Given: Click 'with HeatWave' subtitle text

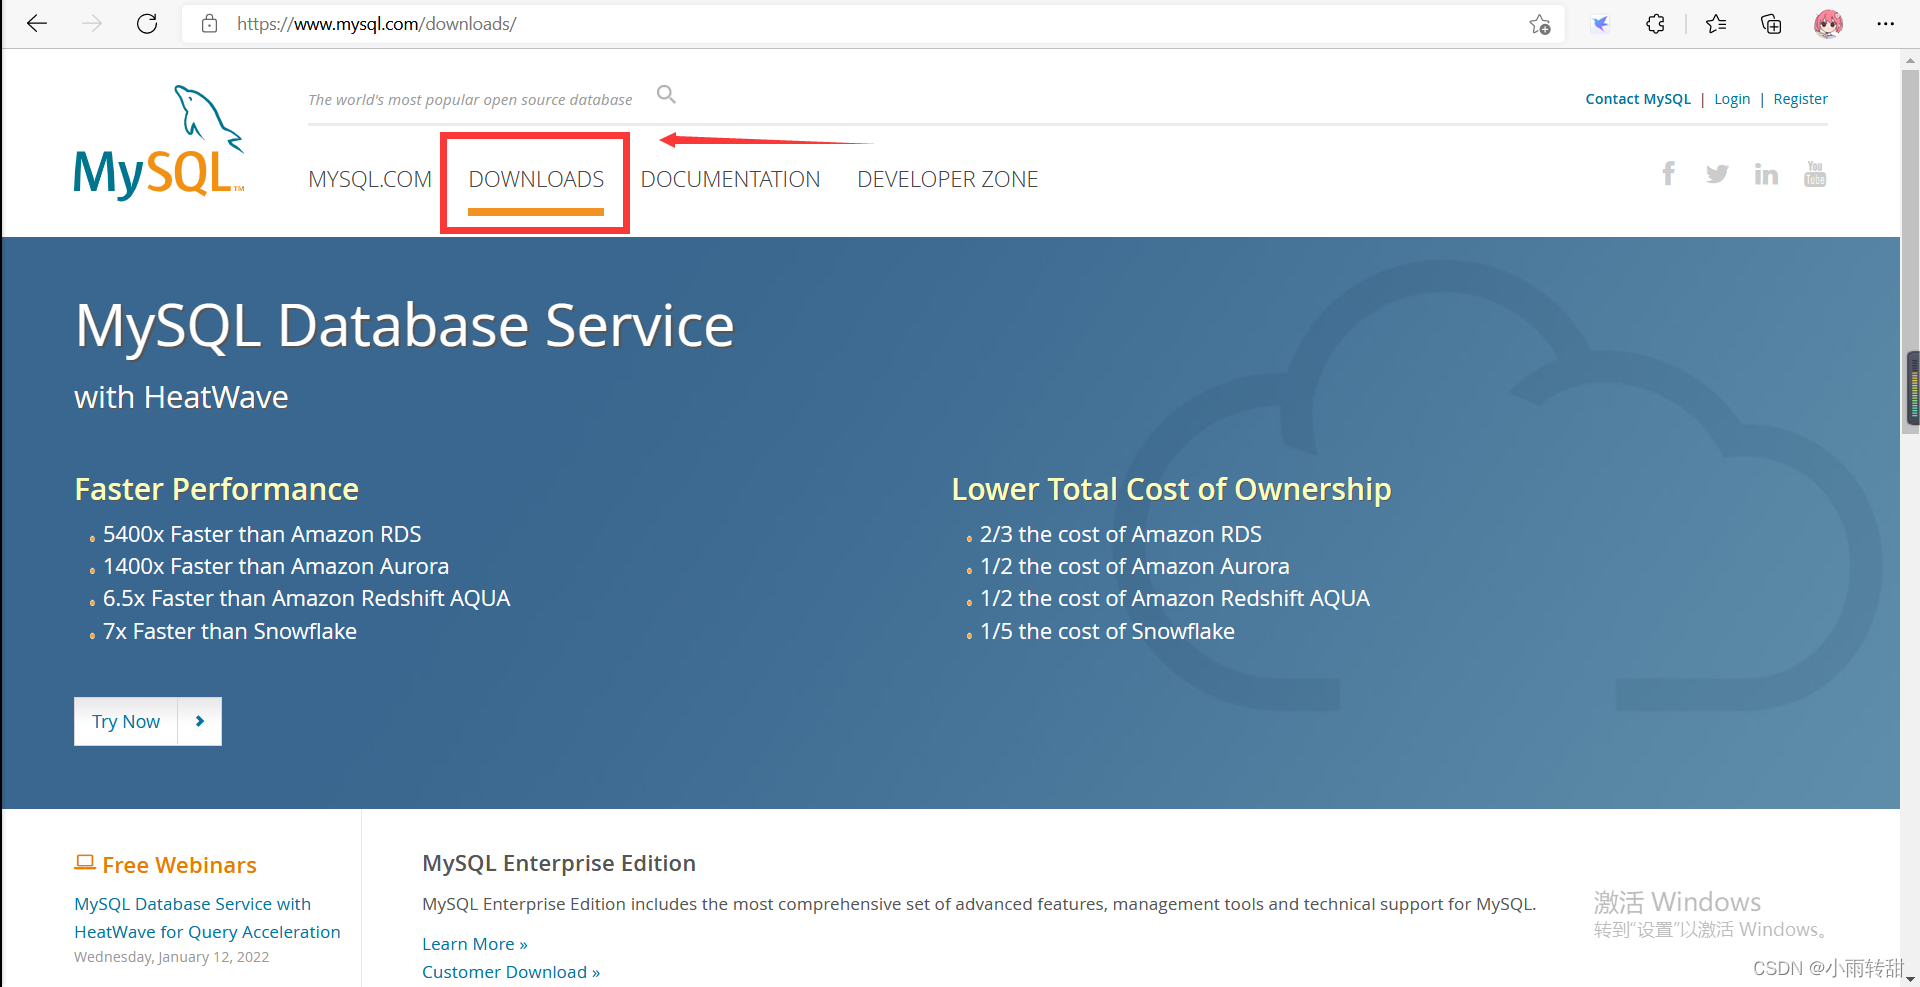Looking at the screenshot, I should point(181,397).
